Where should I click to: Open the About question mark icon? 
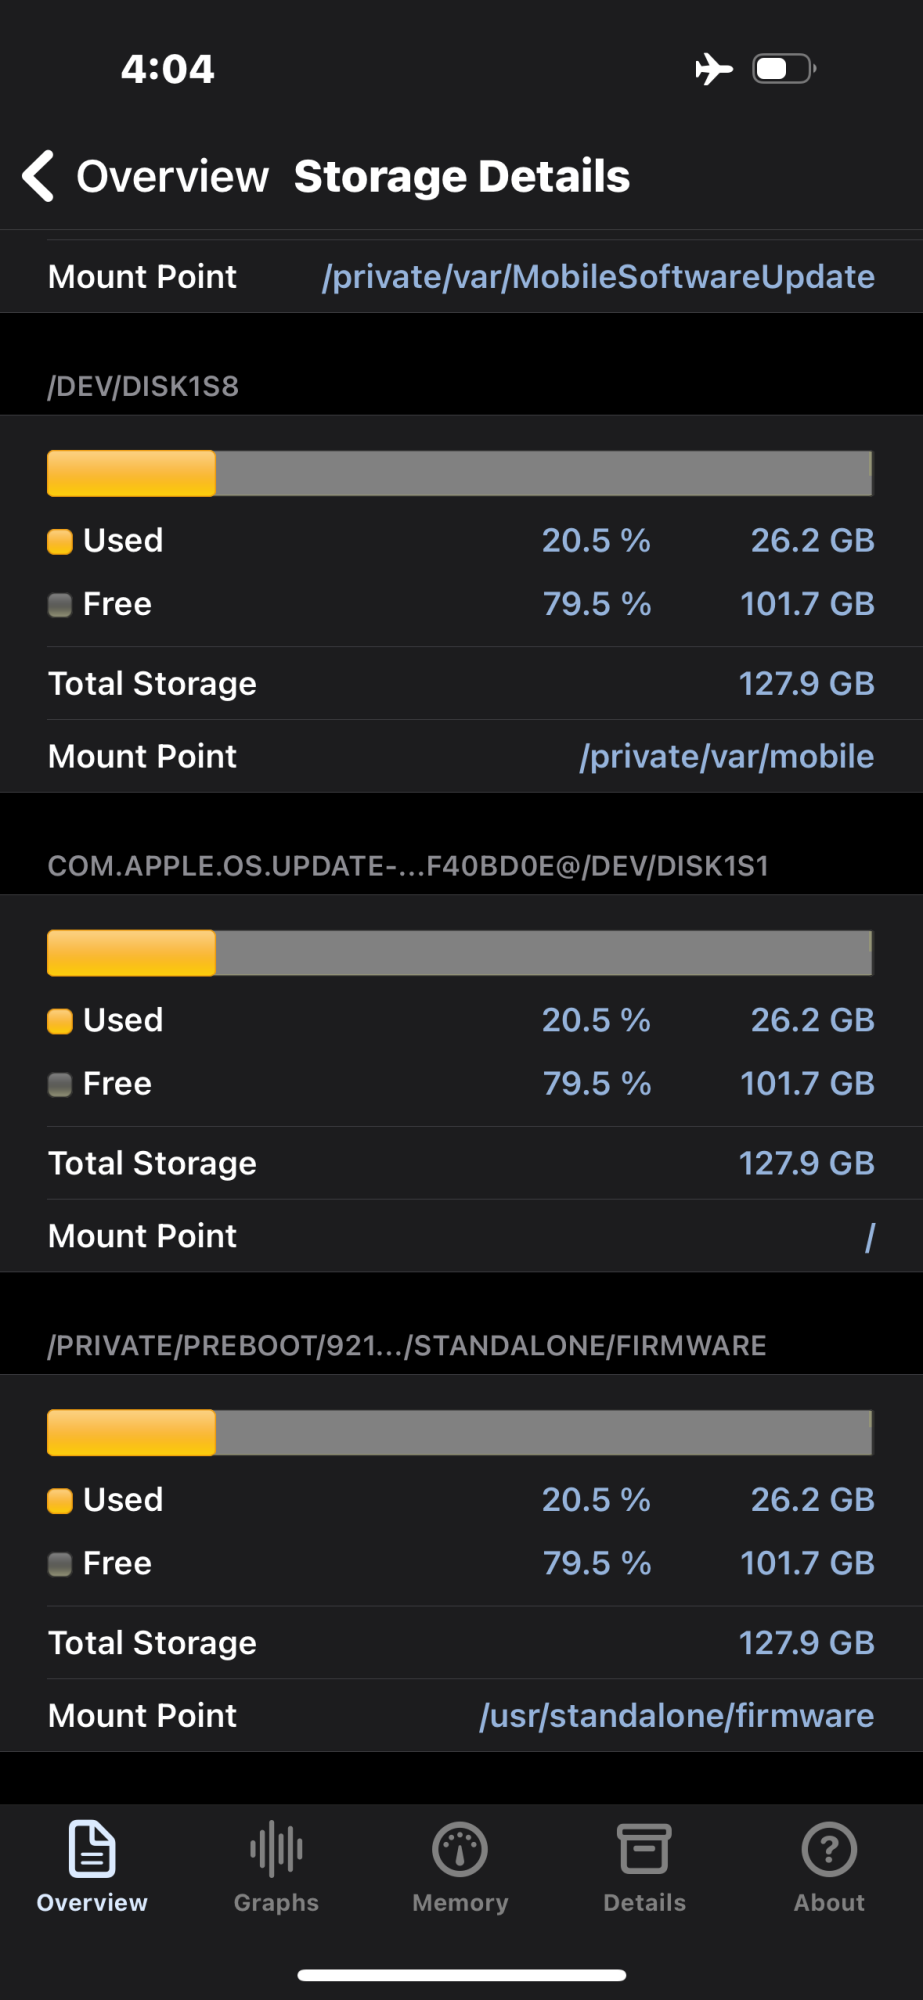click(829, 1849)
